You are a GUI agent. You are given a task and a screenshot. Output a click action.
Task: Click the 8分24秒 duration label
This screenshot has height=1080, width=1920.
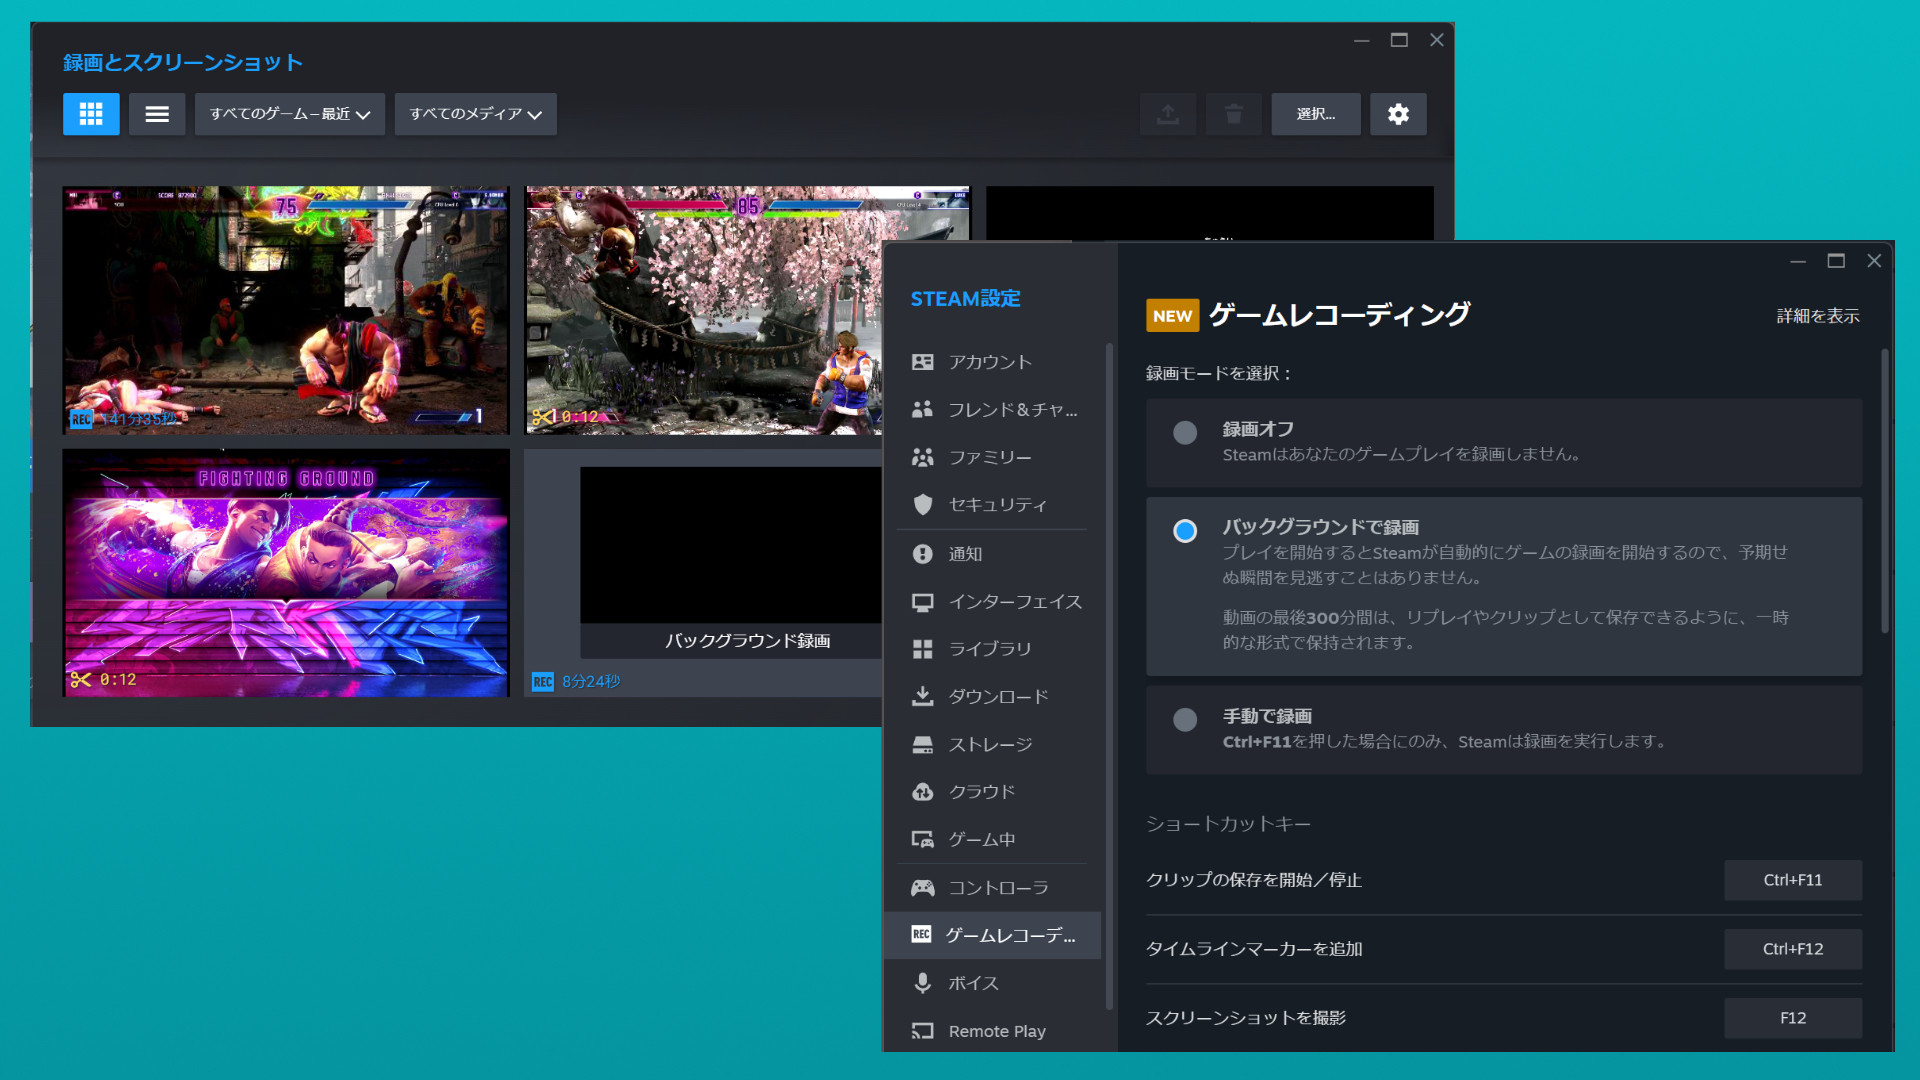point(591,682)
